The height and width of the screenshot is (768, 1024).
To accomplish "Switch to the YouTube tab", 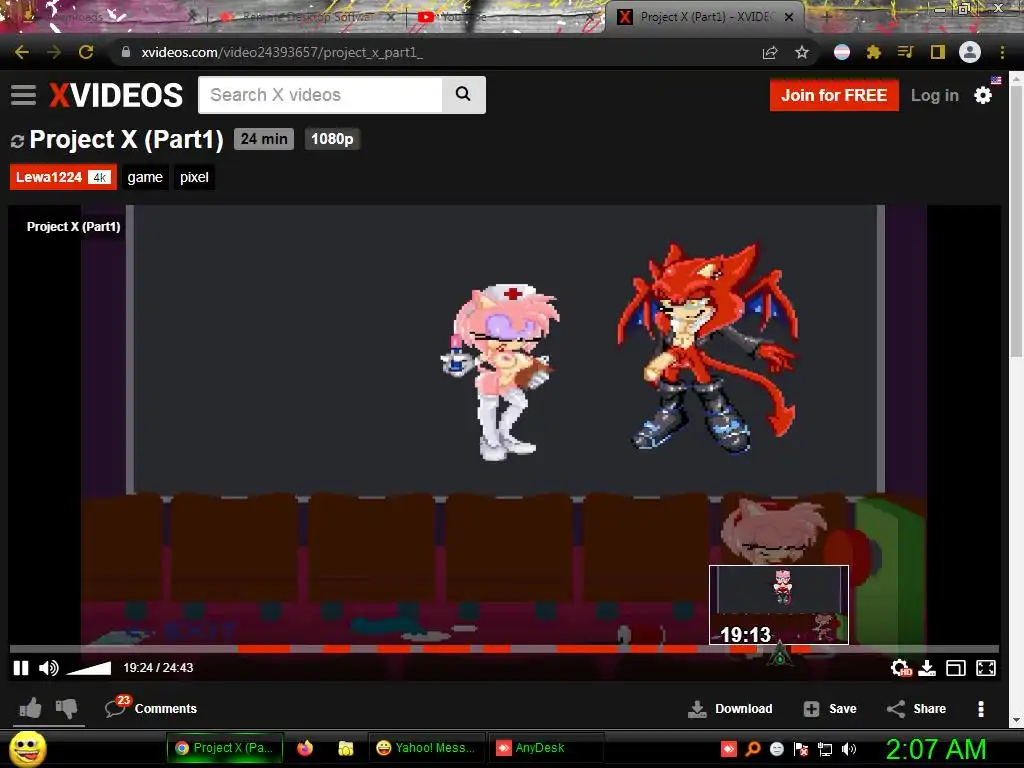I will (506, 17).
